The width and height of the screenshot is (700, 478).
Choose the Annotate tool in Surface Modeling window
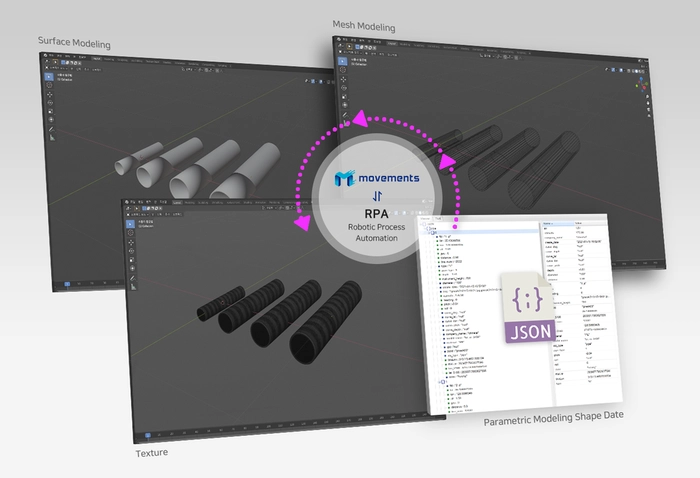tap(51, 128)
